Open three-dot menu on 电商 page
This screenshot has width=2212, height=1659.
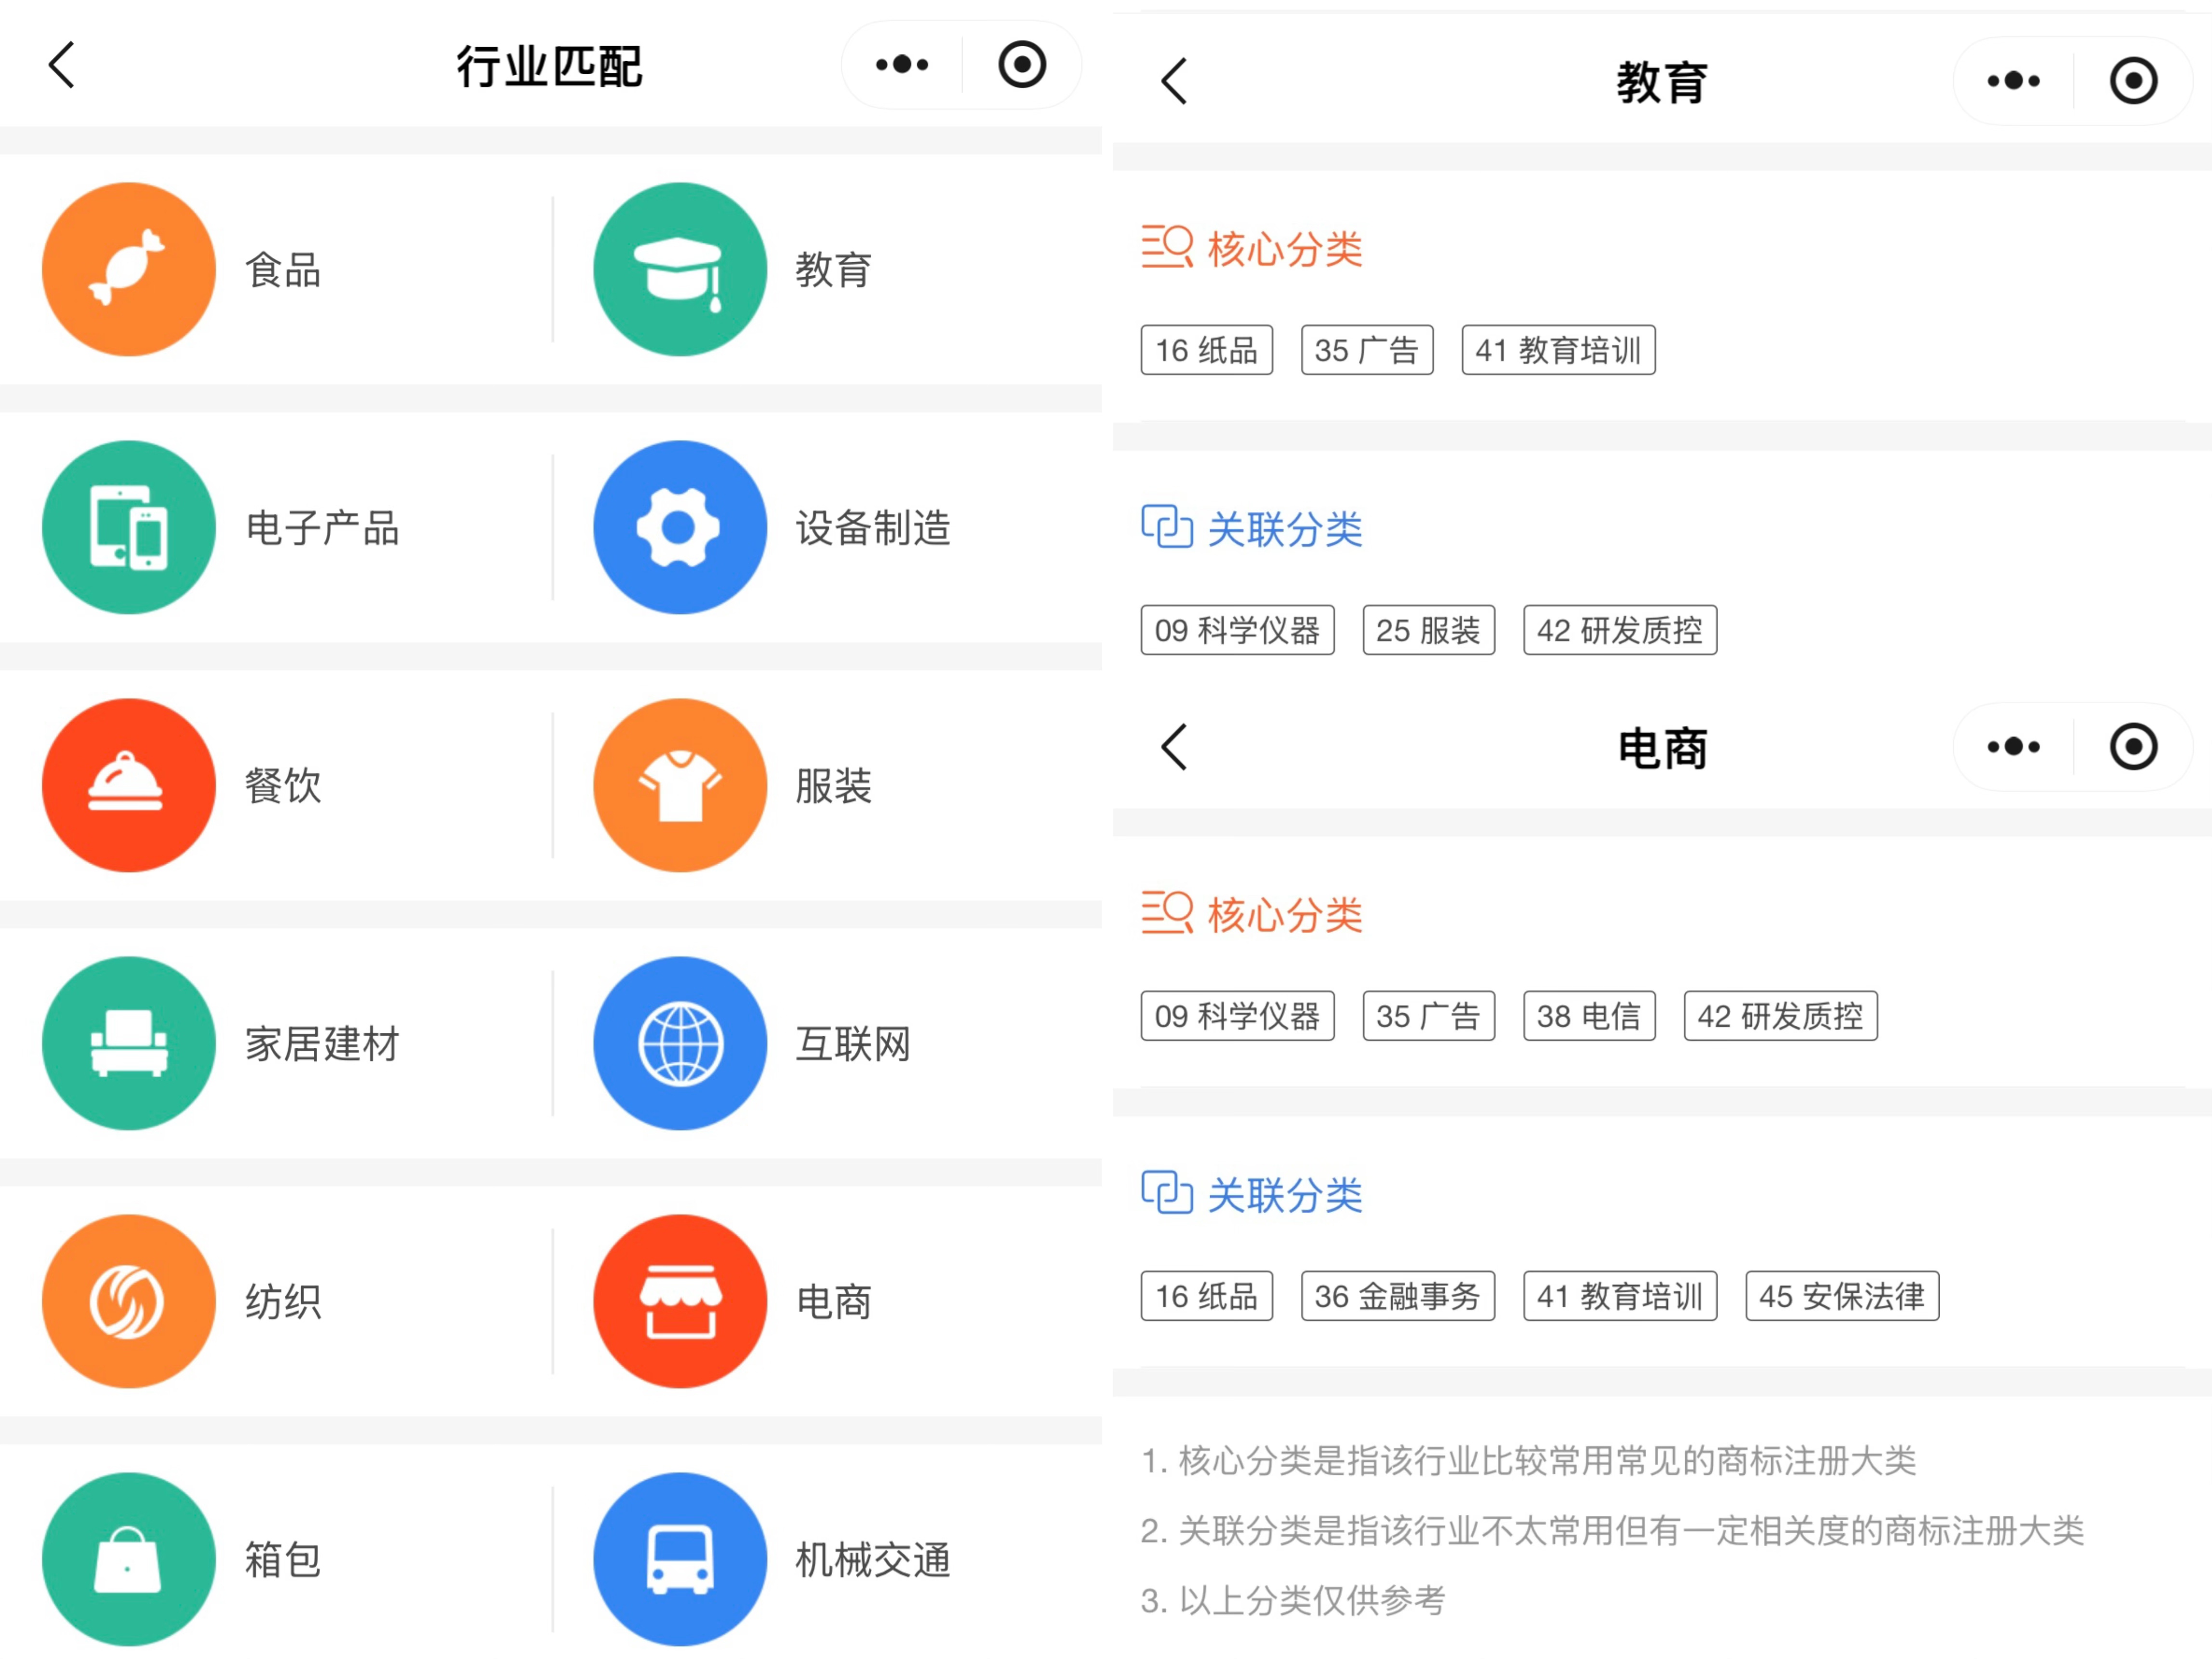coord(2013,747)
